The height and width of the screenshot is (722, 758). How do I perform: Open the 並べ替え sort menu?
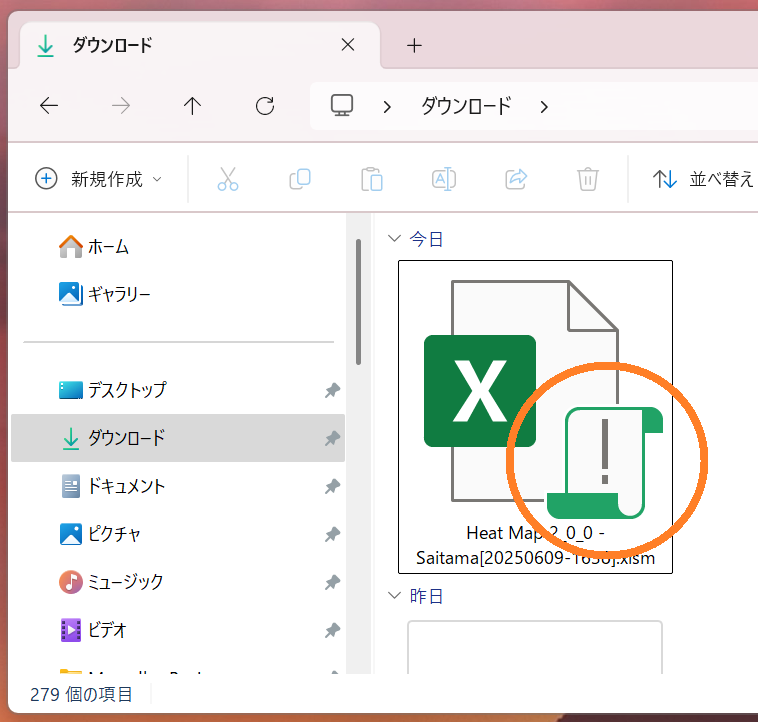point(703,179)
